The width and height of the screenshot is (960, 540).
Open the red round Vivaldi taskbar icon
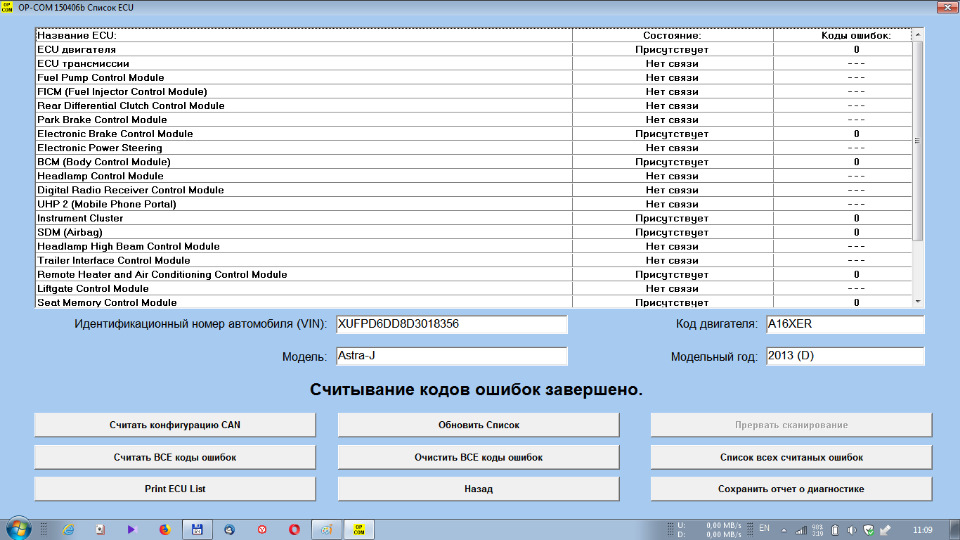(262, 530)
